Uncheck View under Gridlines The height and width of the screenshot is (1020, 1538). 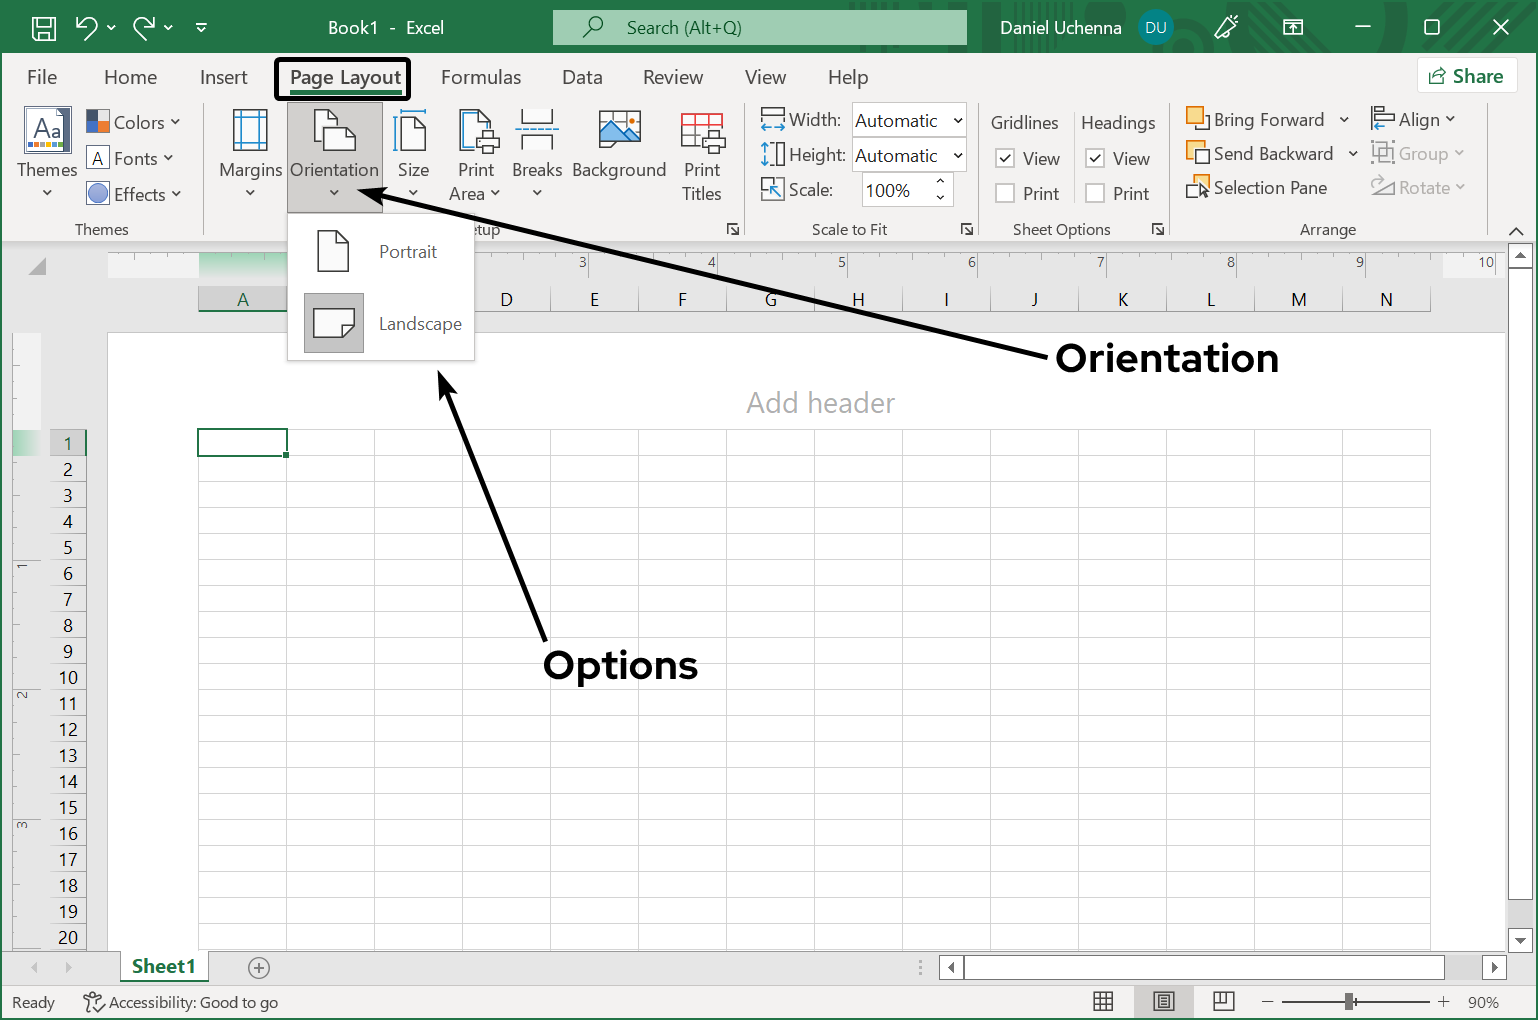click(x=1005, y=158)
